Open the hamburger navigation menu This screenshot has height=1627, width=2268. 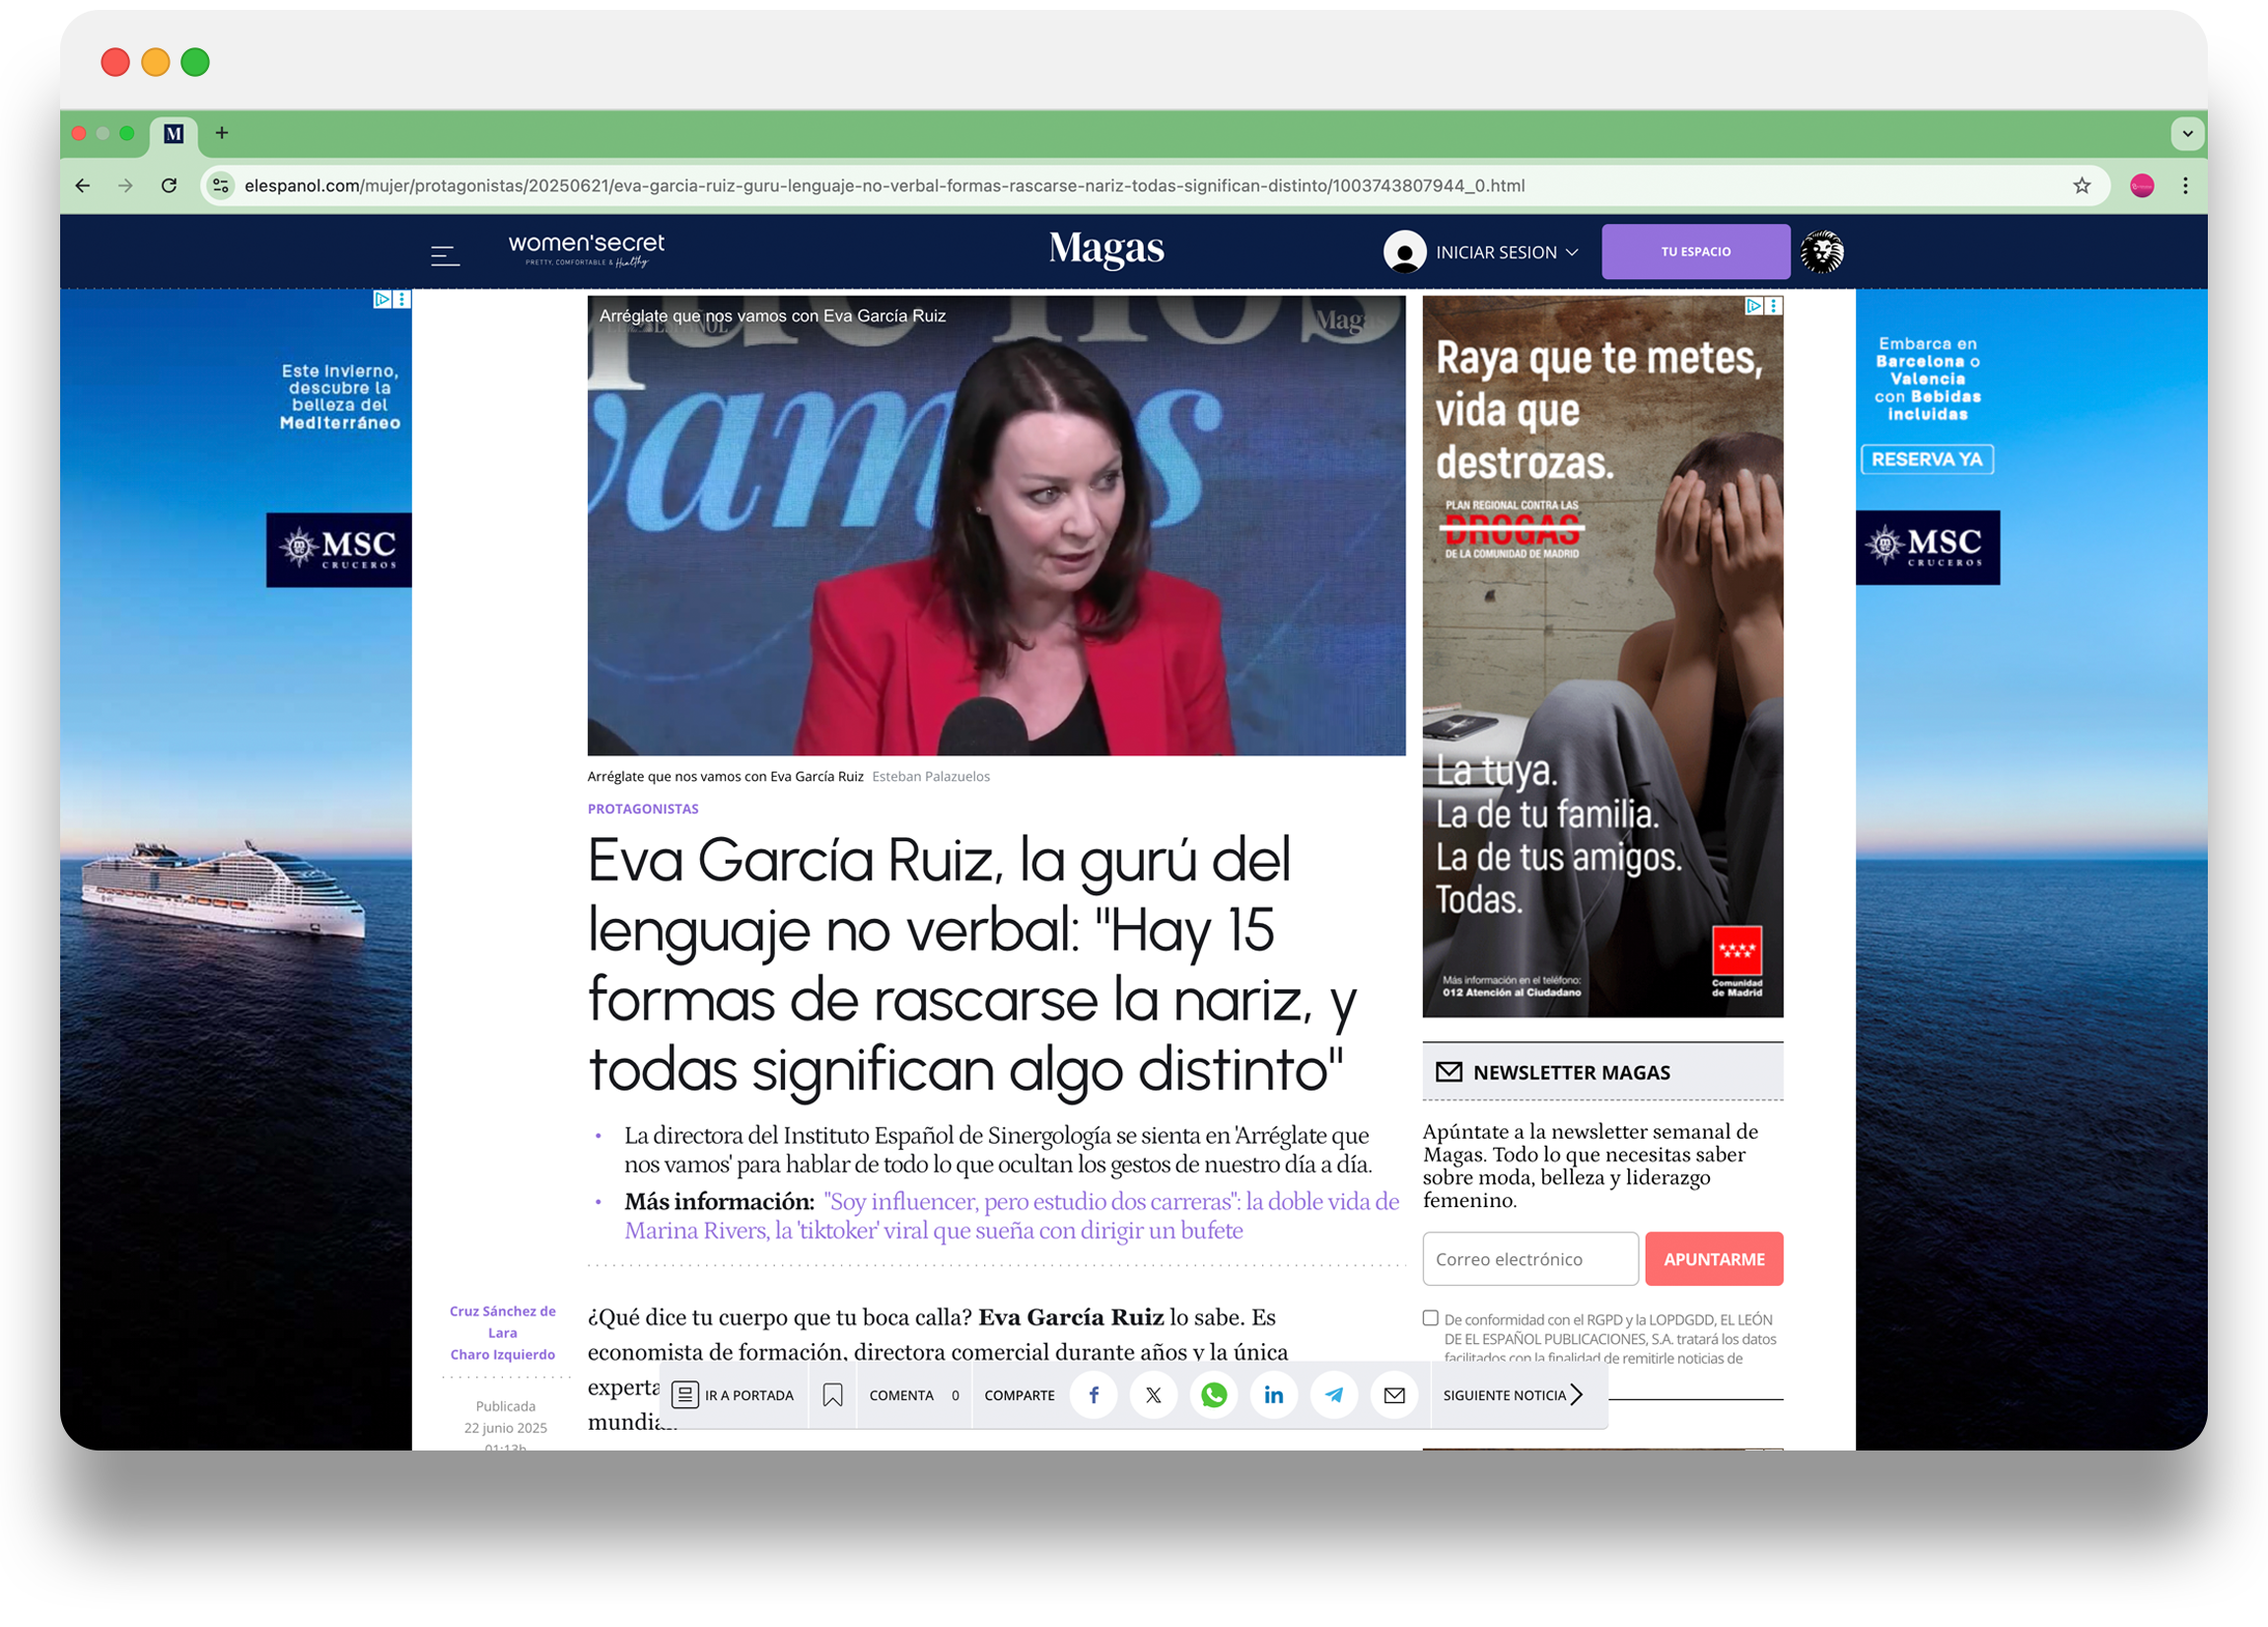(x=445, y=256)
